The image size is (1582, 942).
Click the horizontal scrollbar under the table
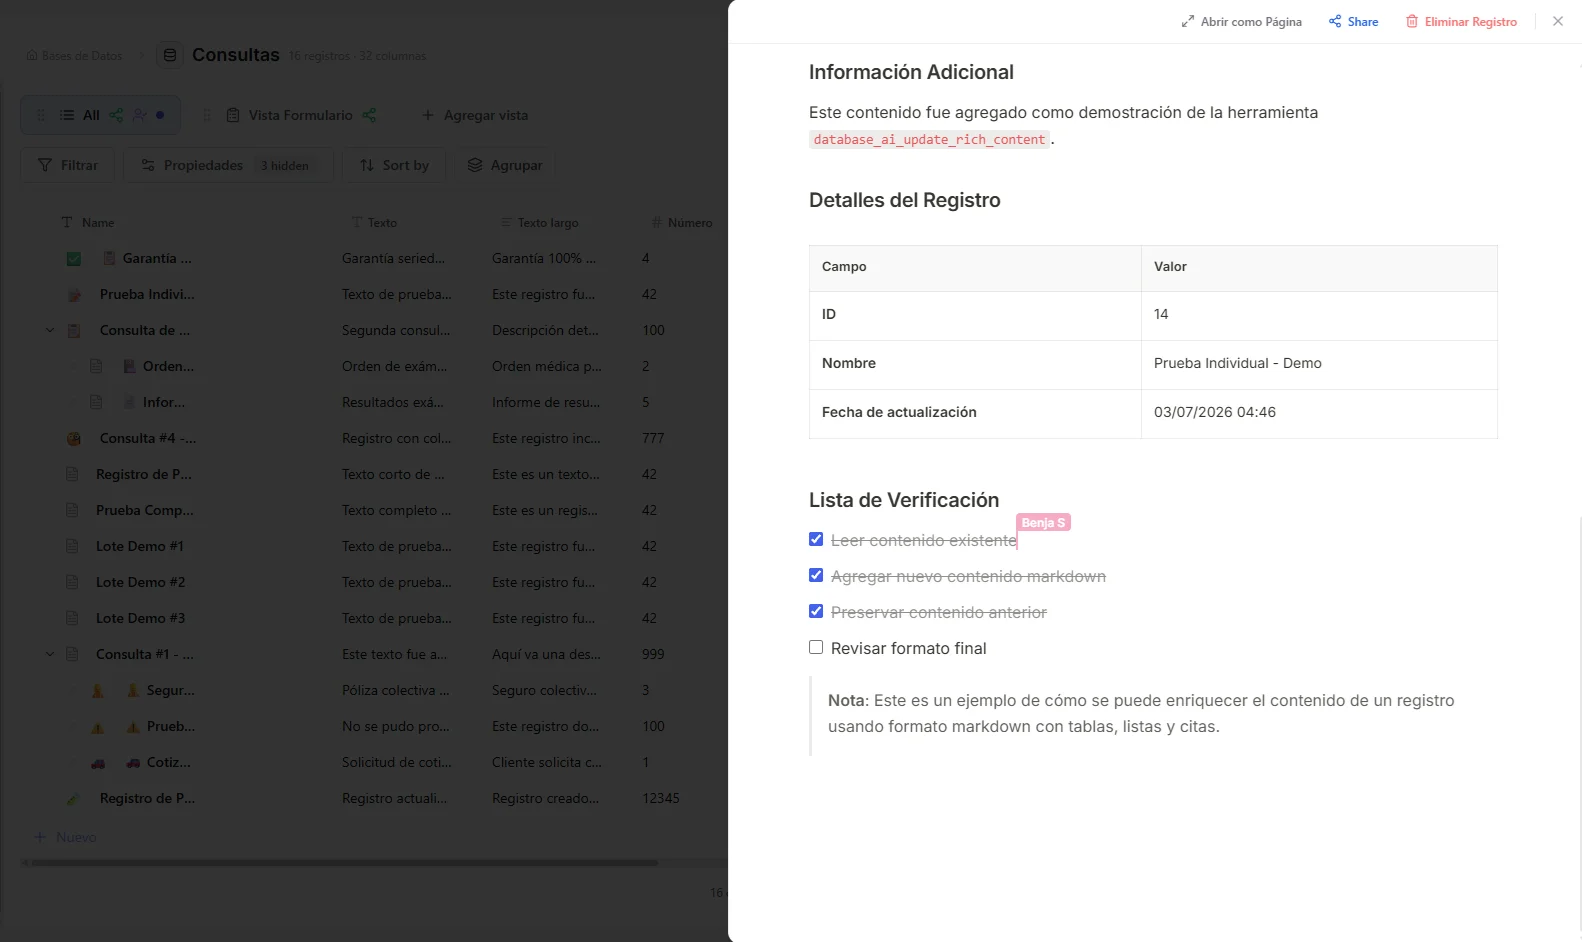point(344,862)
